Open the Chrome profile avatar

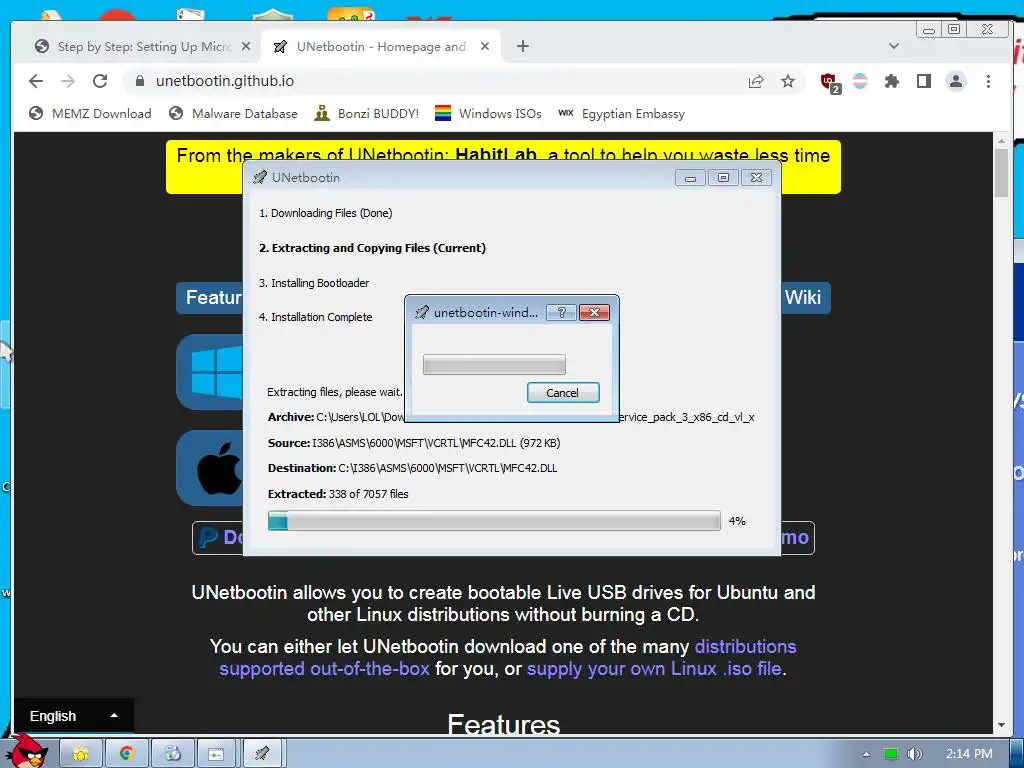point(956,81)
